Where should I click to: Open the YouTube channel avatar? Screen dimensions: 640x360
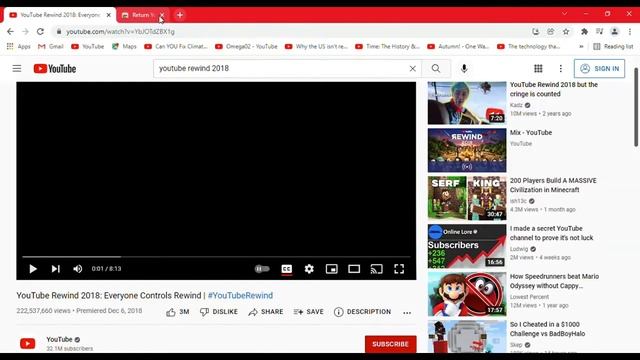click(28, 344)
